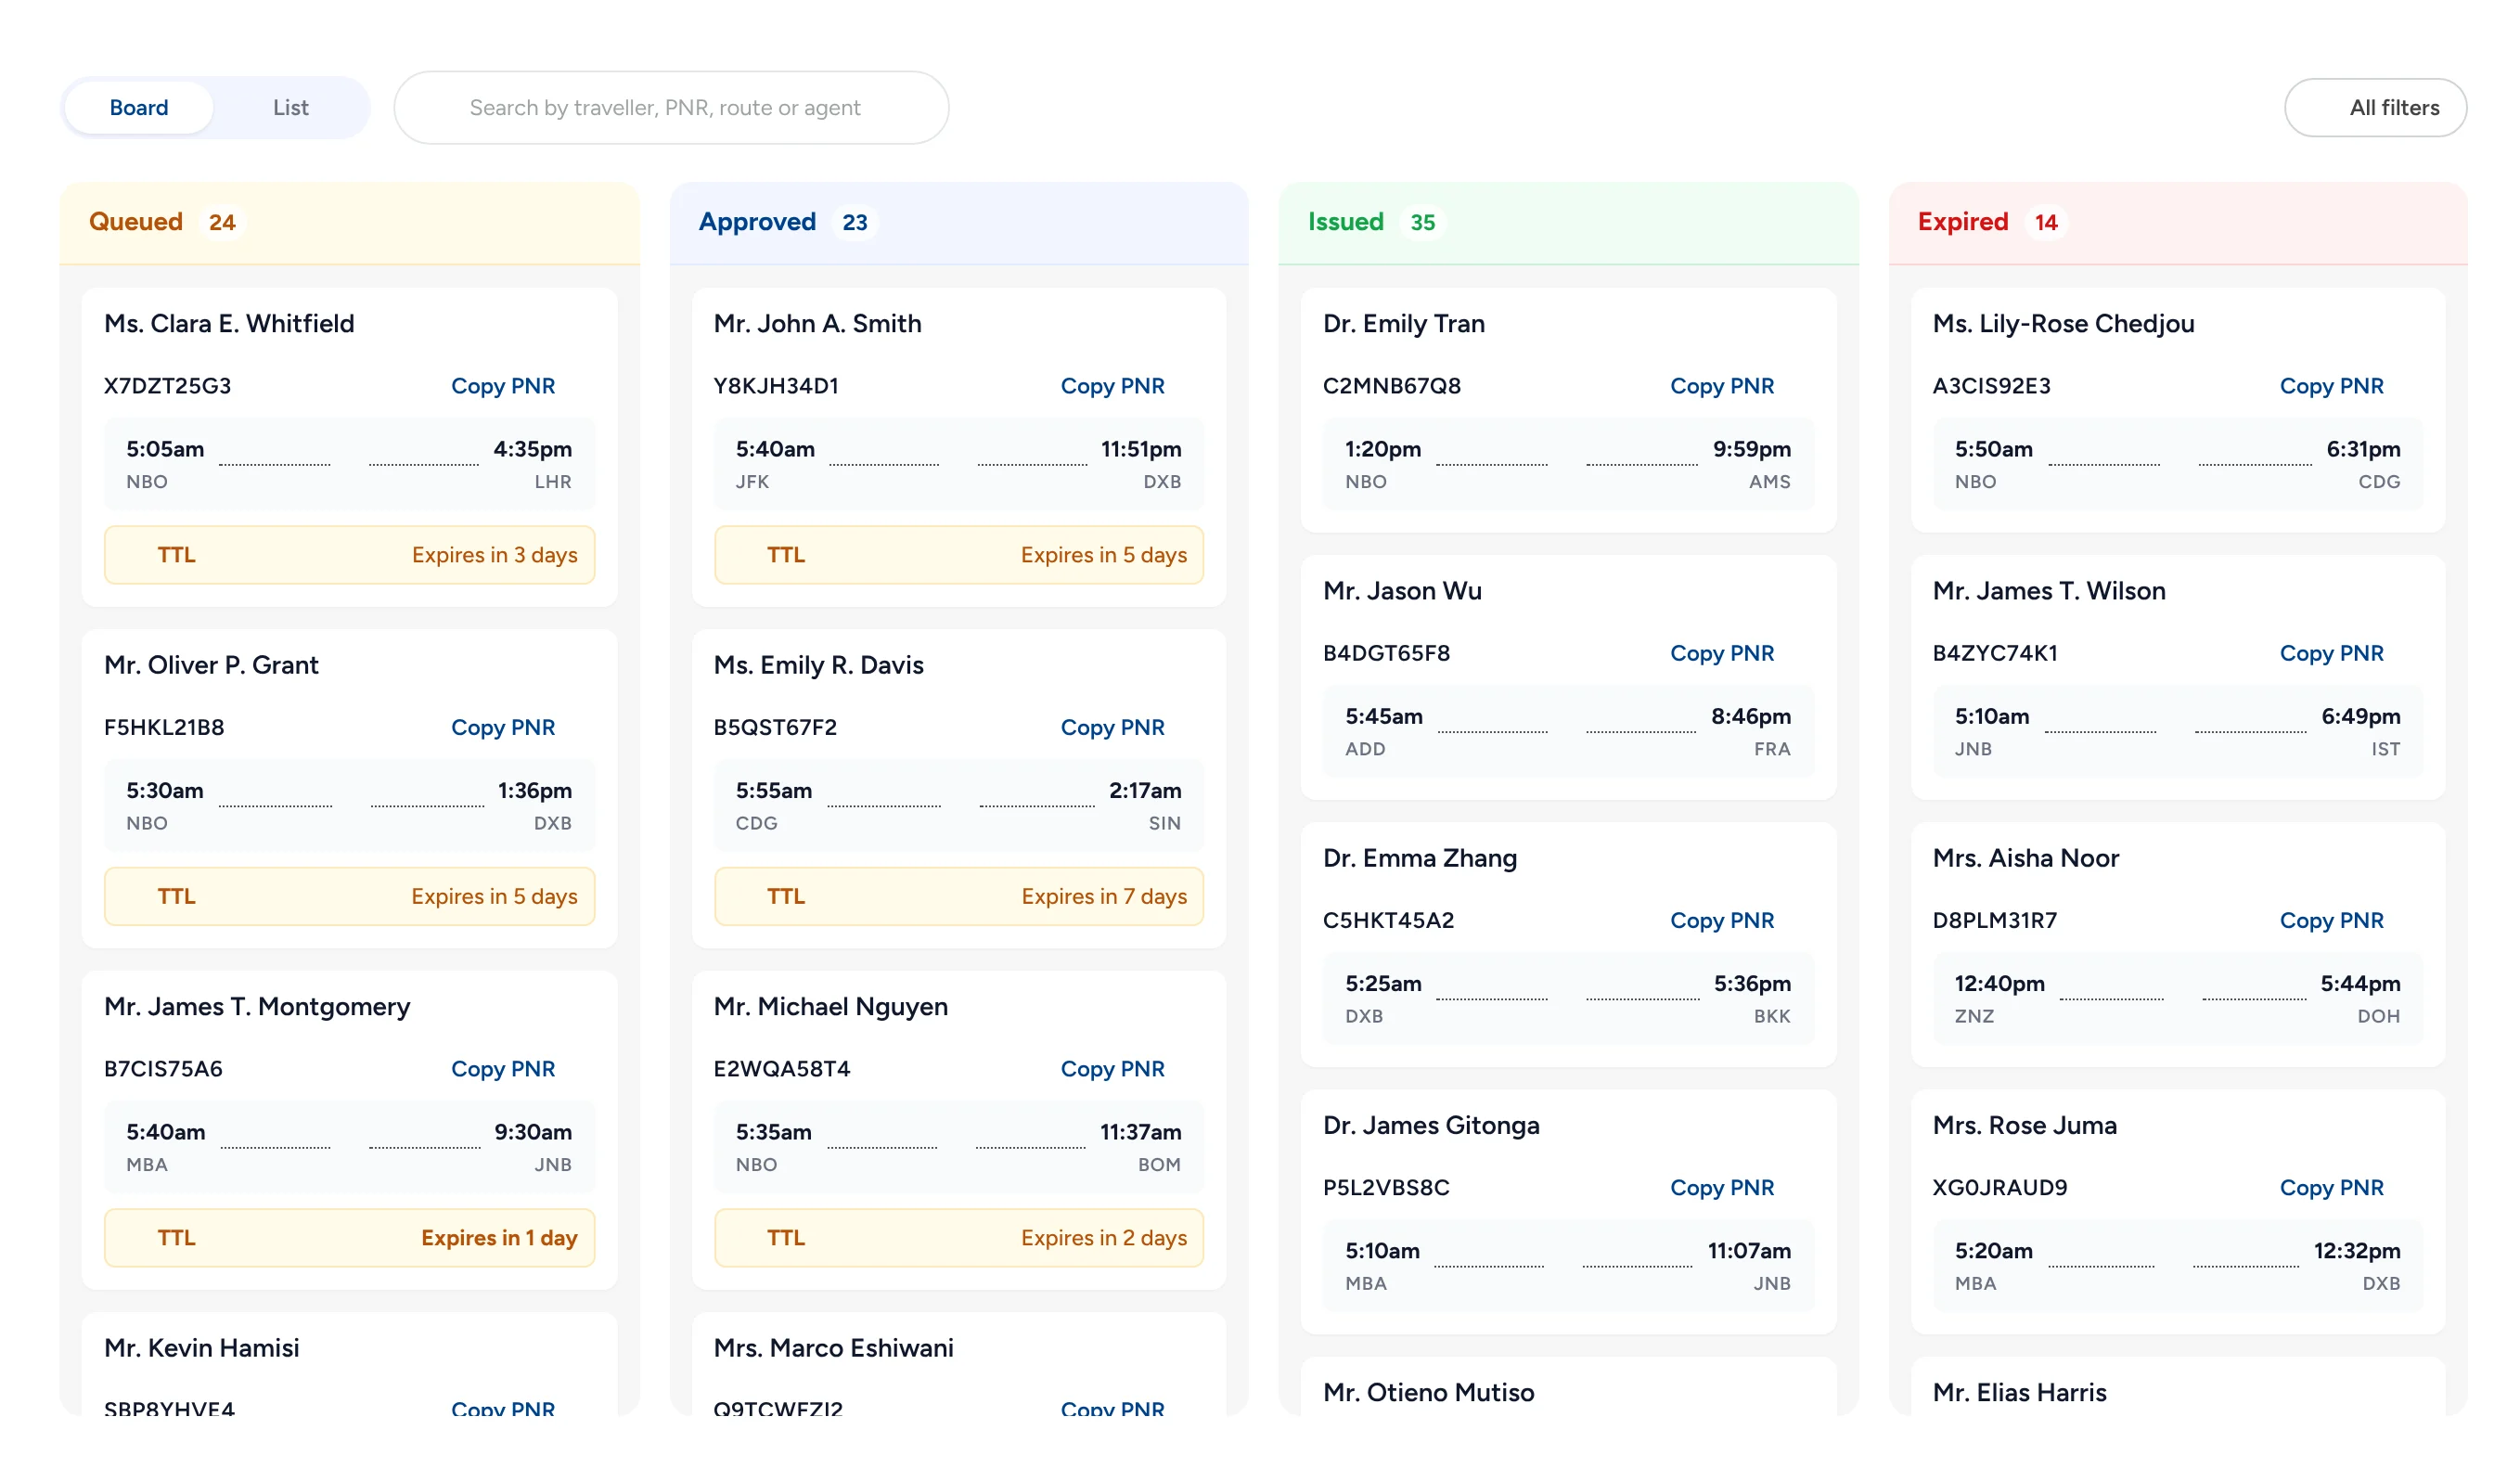This screenshot has width=2520, height=1481.
Task: Select the Issued column header
Action: (x=1568, y=222)
